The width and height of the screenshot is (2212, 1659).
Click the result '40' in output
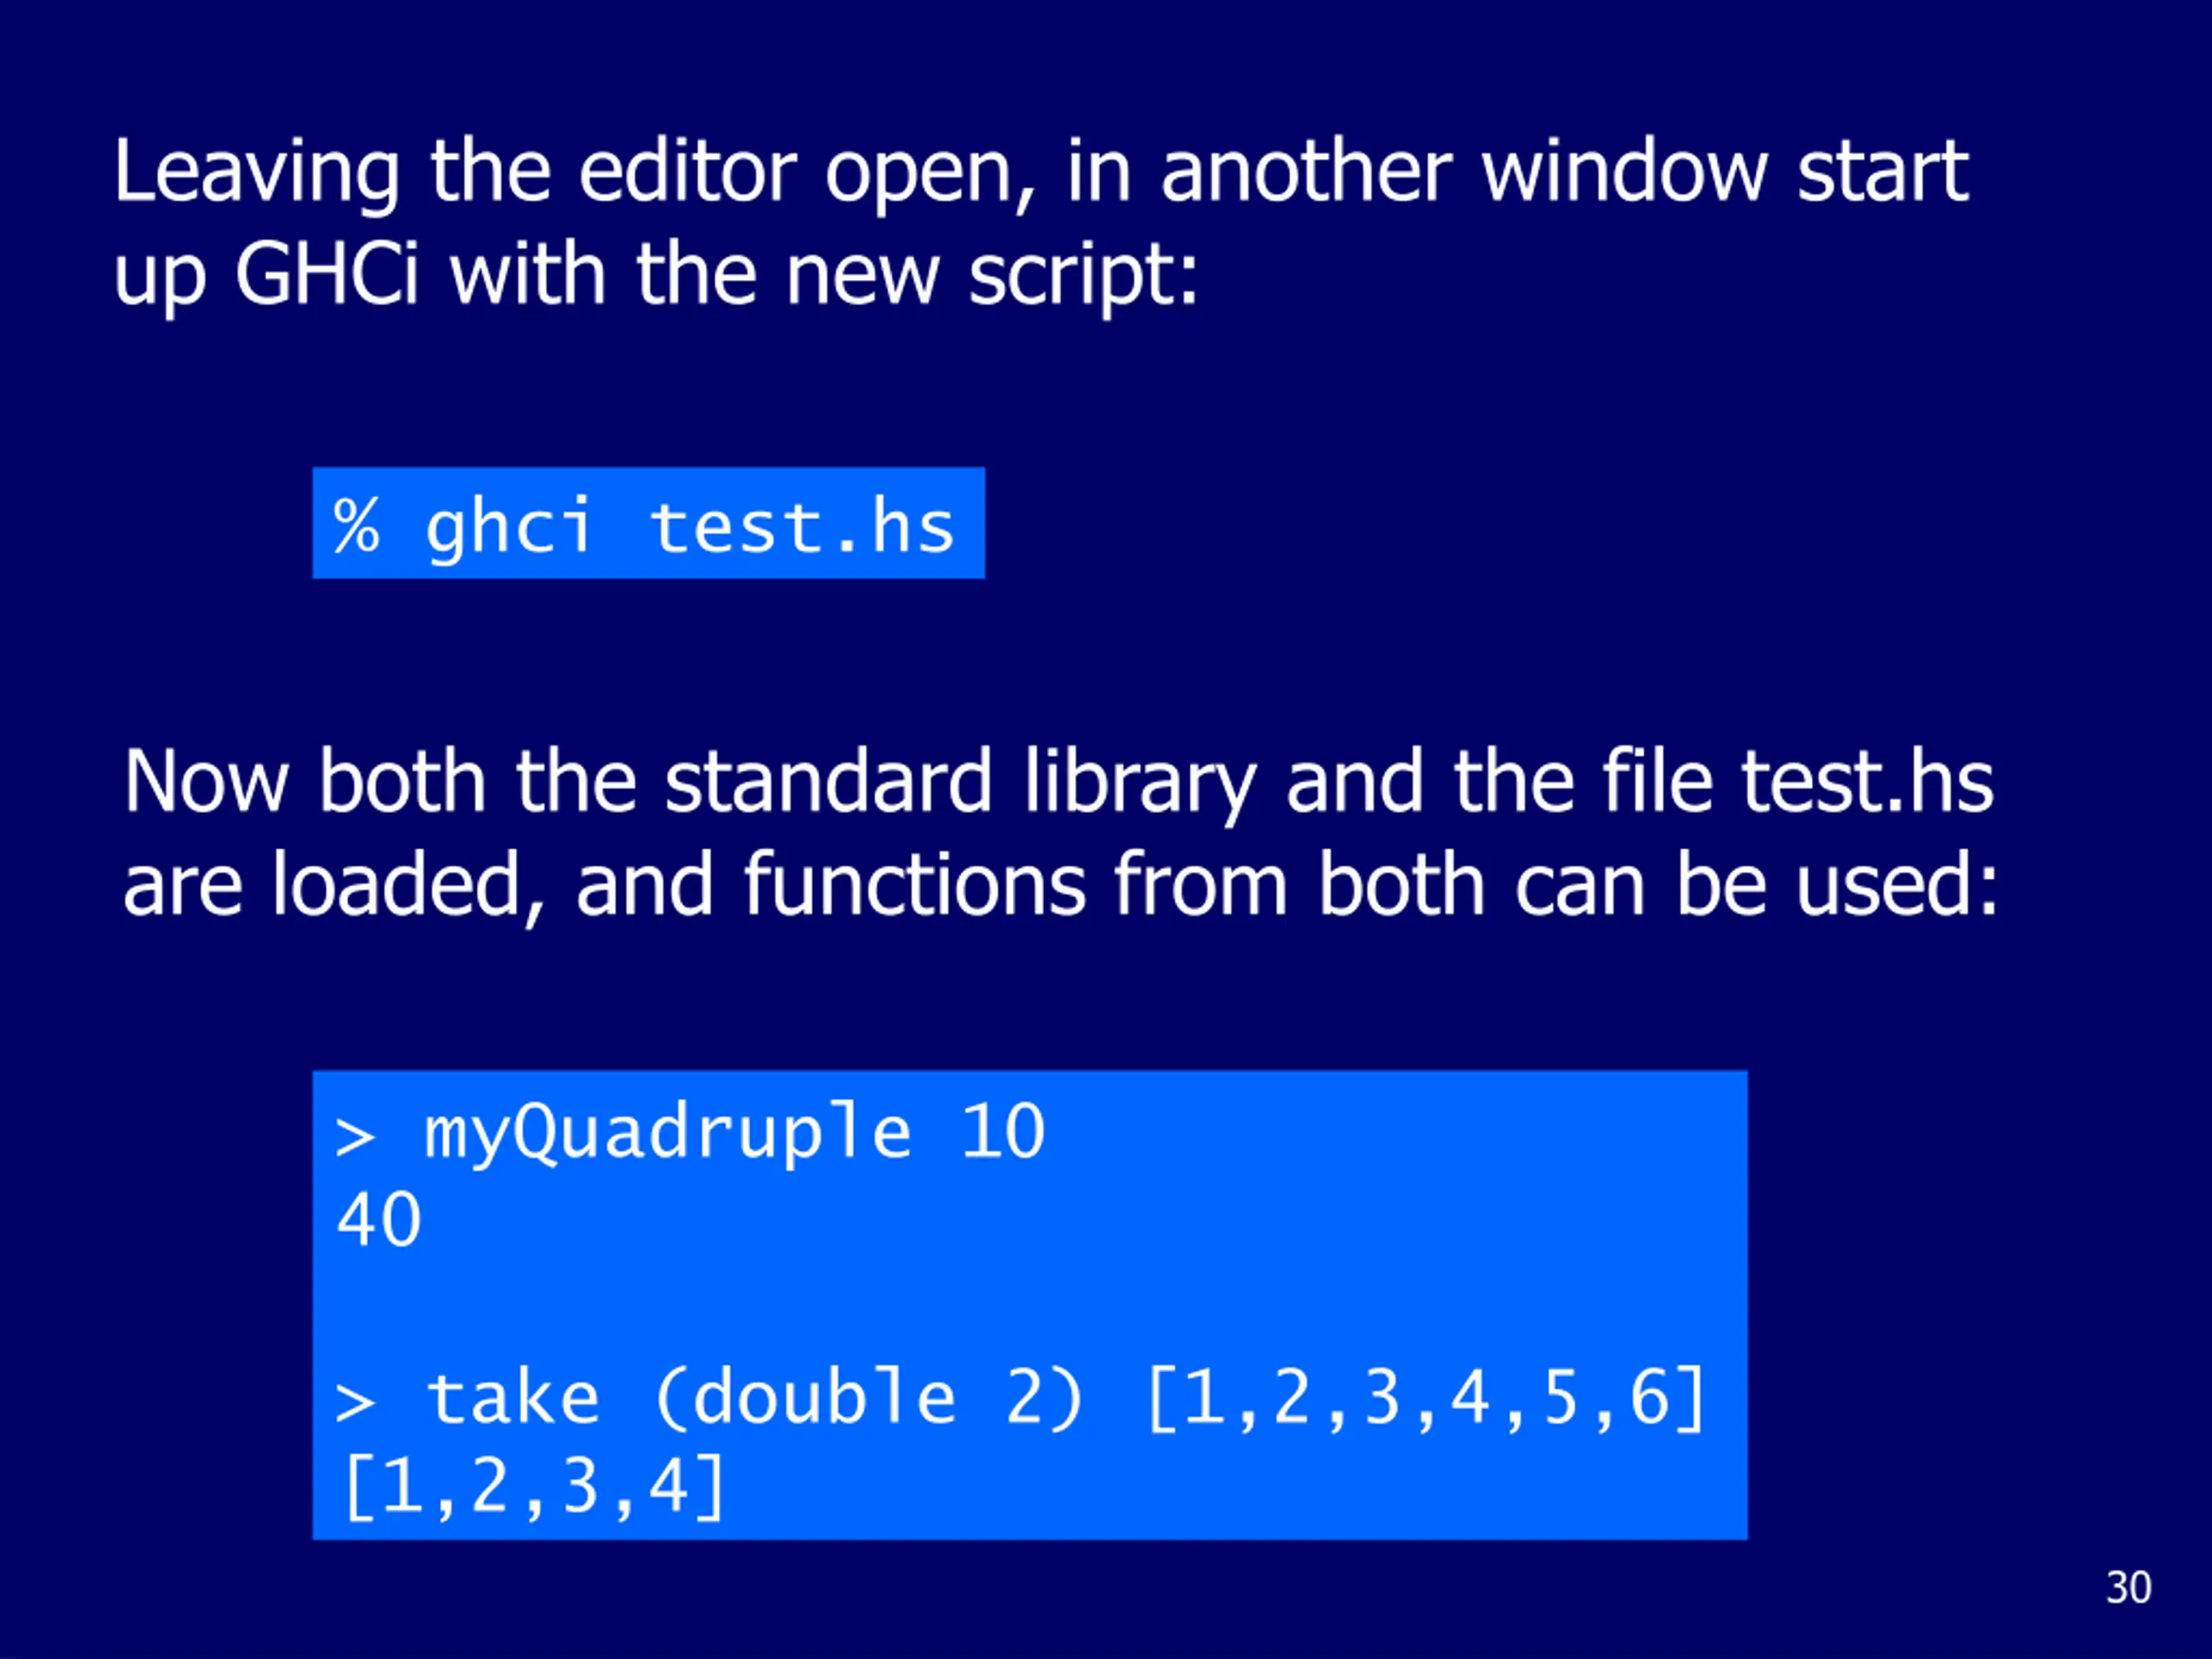(379, 1220)
